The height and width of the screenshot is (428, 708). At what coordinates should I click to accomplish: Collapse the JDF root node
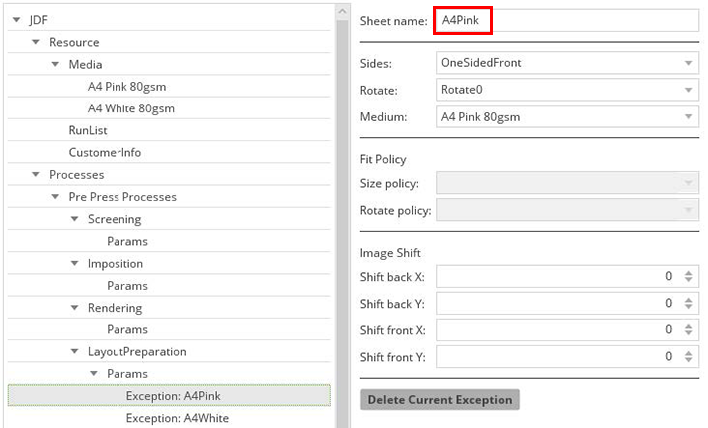tap(17, 20)
